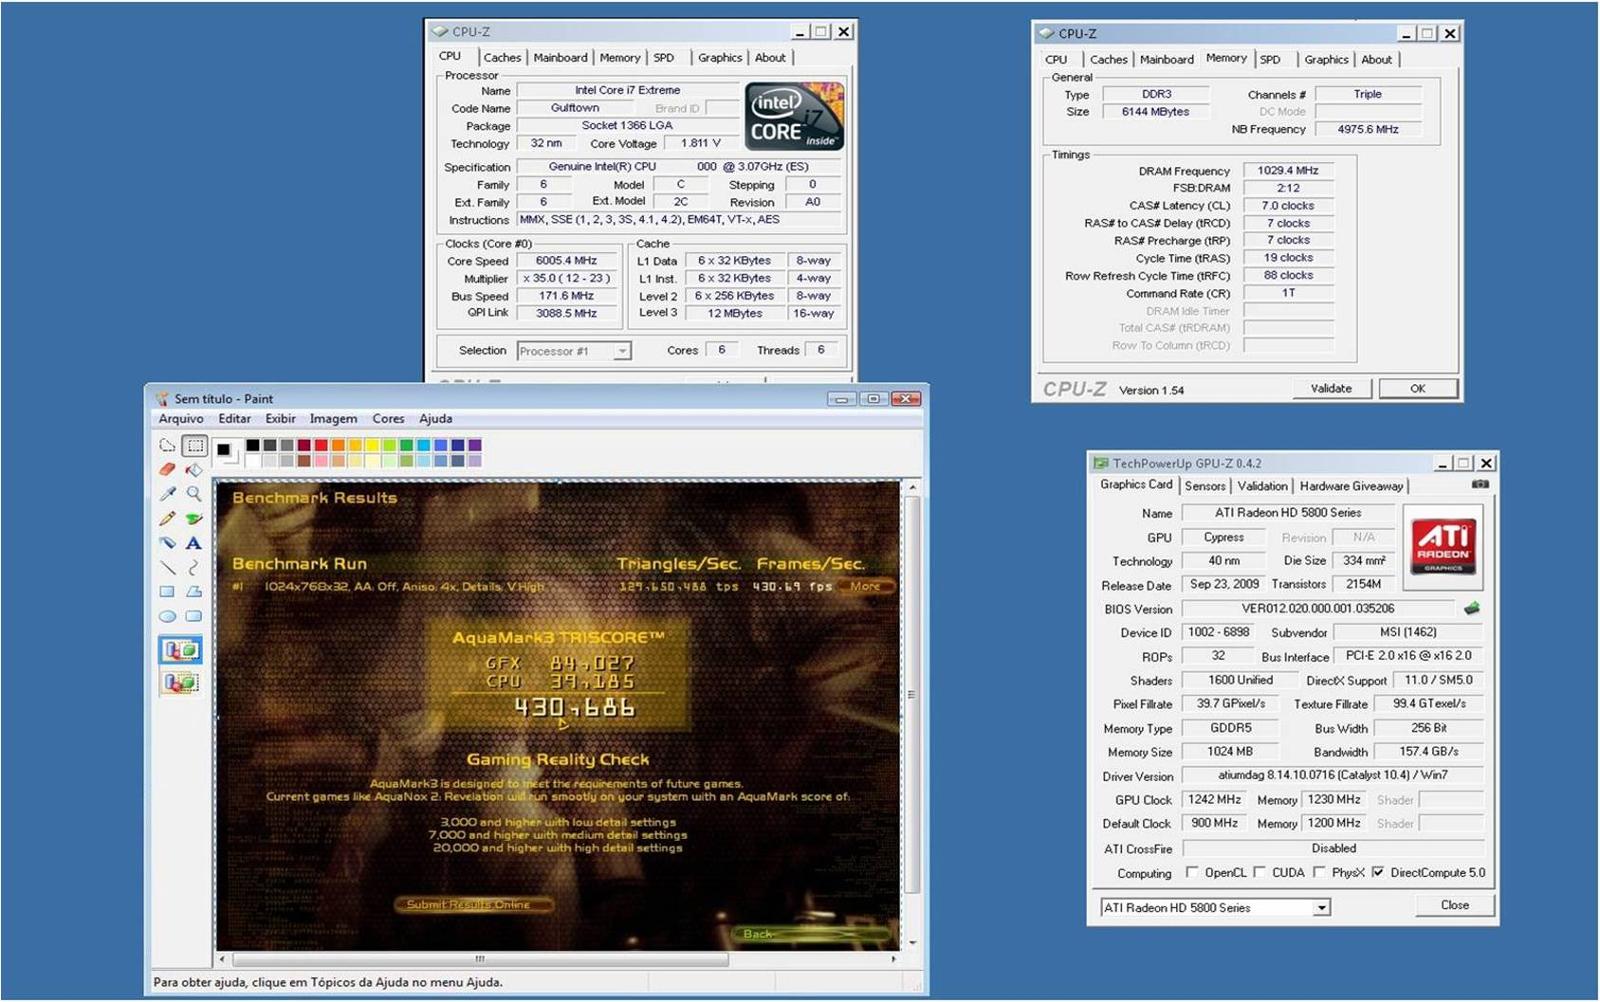This screenshot has width=1600, height=1002.
Task: Click the foreground/background color box in Paint
Action: [227, 453]
